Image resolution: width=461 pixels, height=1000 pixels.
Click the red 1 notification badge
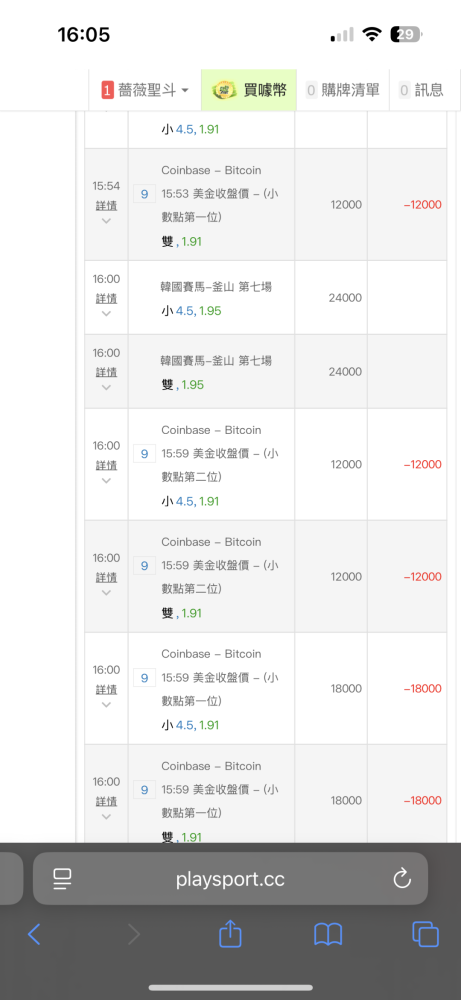coord(107,91)
